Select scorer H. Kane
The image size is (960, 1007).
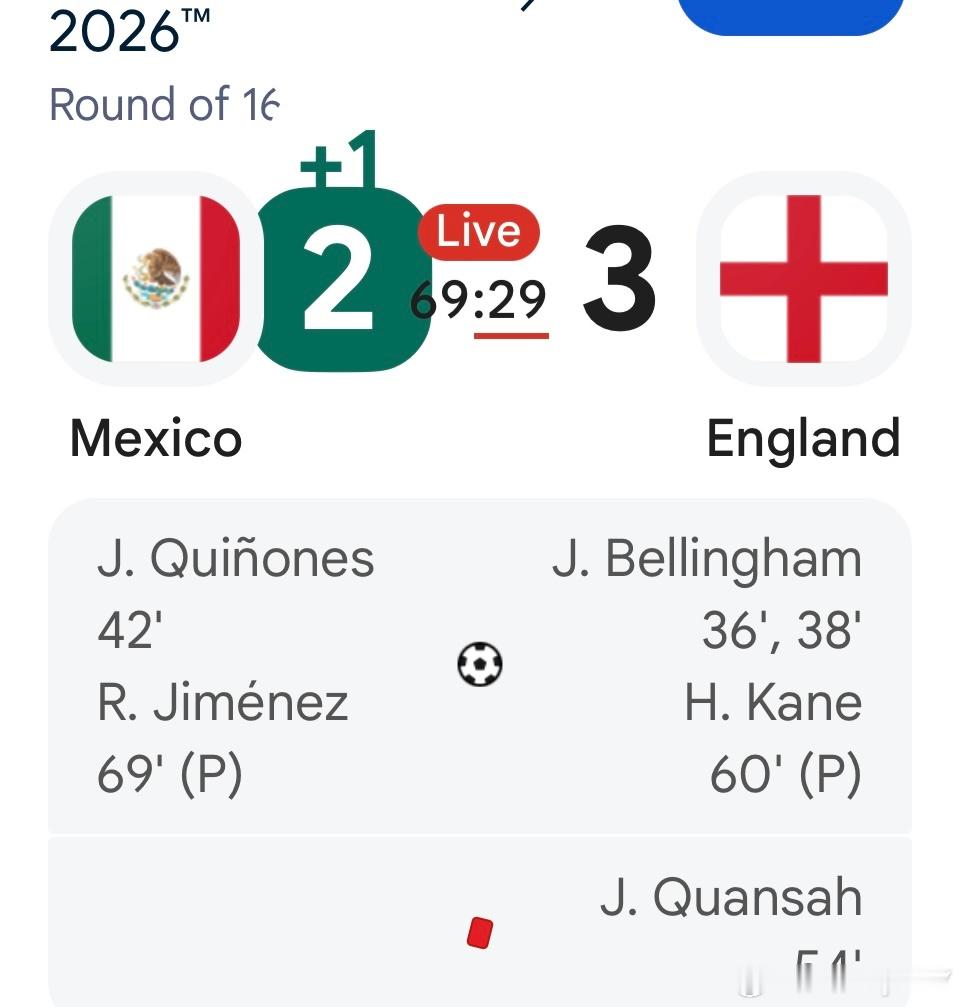(773, 703)
